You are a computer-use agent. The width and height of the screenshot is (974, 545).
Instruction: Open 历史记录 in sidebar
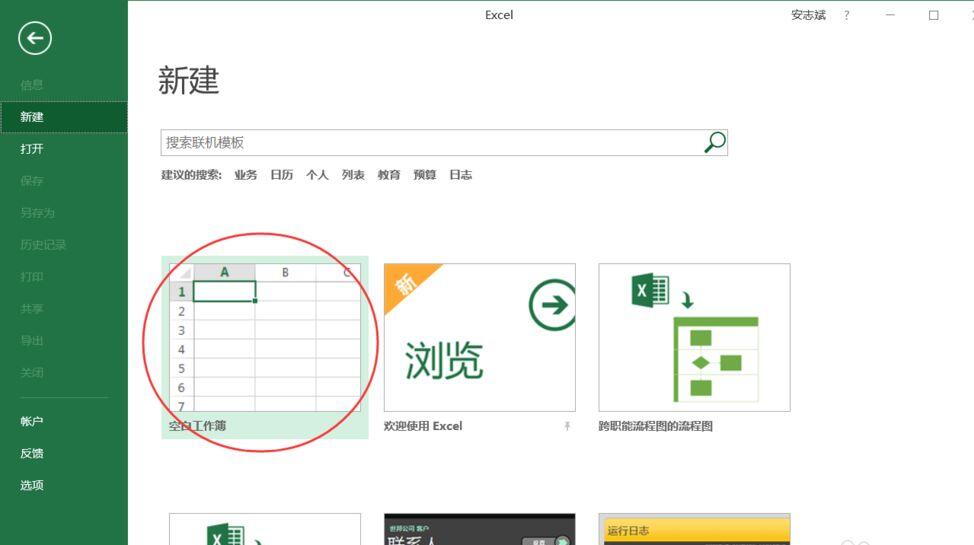(43, 245)
